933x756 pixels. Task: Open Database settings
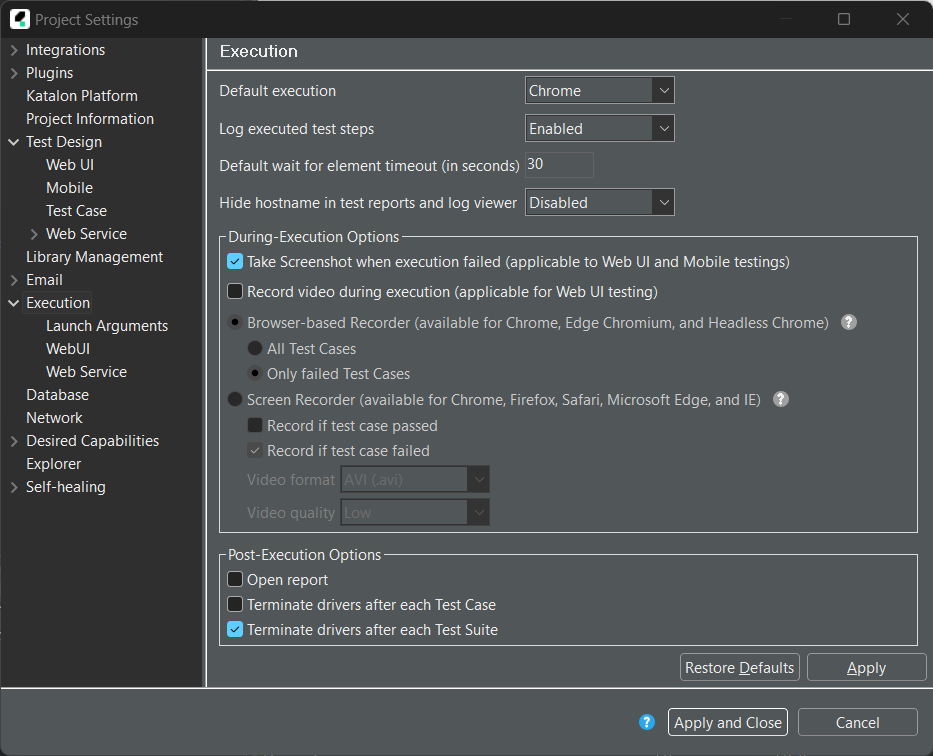[57, 395]
